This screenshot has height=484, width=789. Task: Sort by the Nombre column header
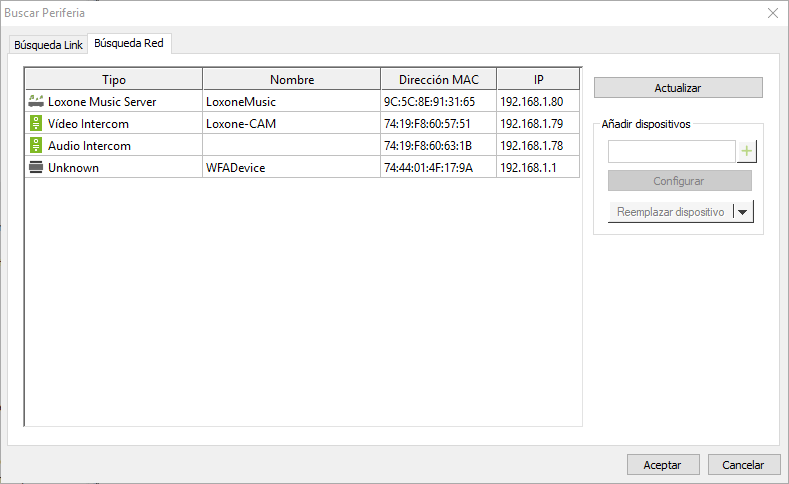click(x=291, y=79)
